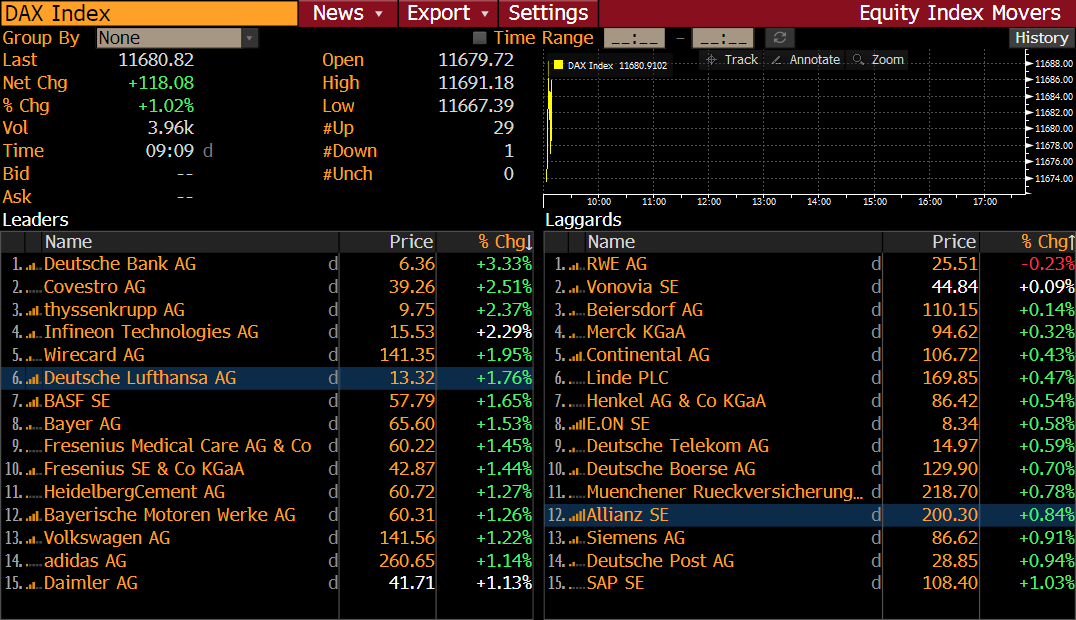This screenshot has width=1076, height=620.
Task: Open Henkel AG & Co KGaA row
Action: [x=810, y=401]
